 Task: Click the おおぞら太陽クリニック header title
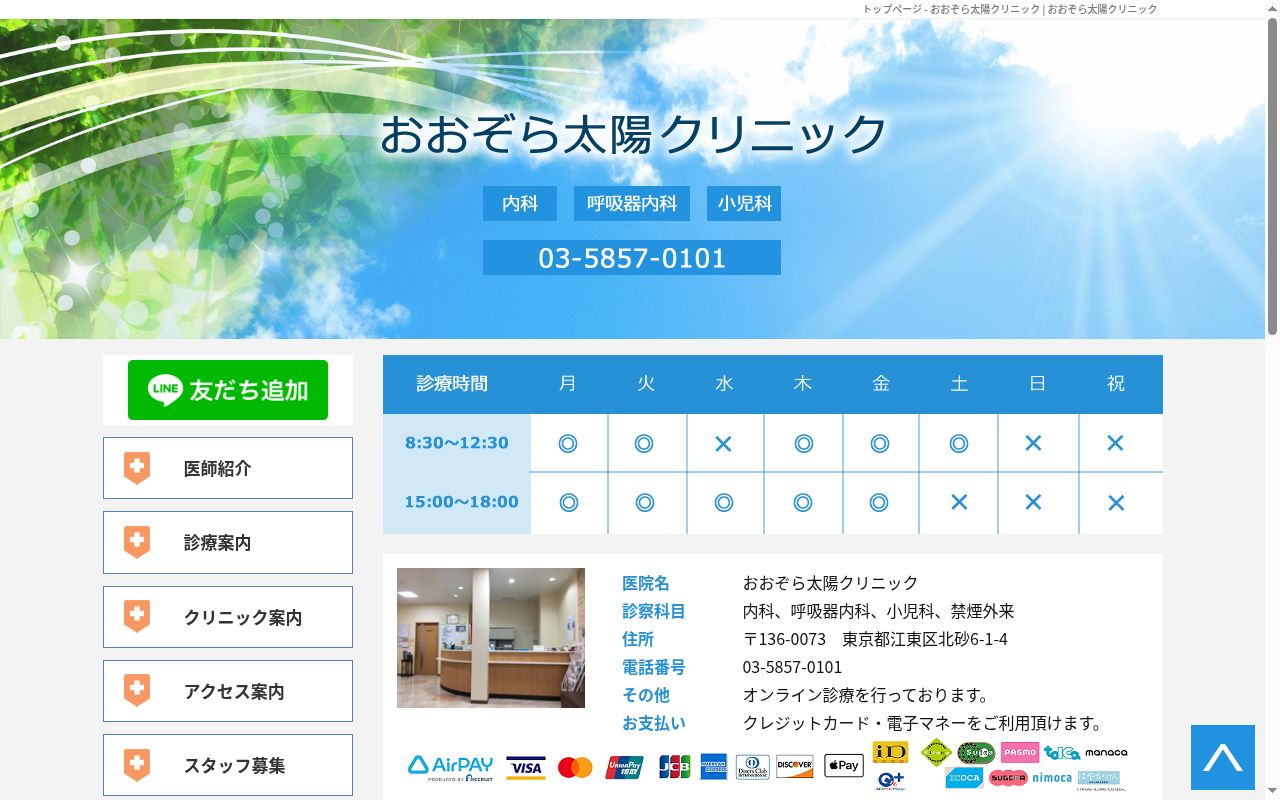click(633, 134)
